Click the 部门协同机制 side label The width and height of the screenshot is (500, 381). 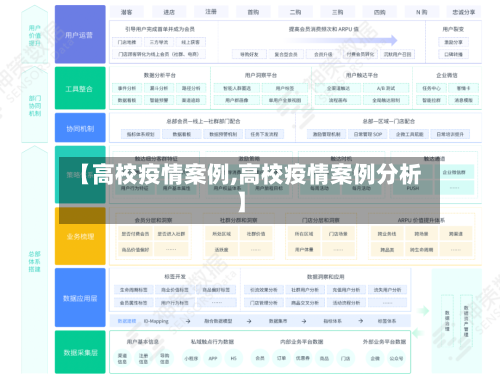pyautogui.click(x=35, y=106)
